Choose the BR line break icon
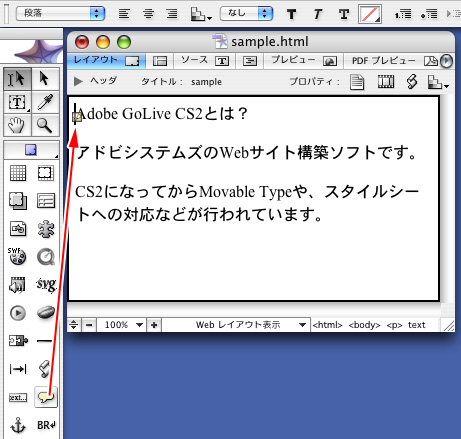The image size is (461, 439). pyautogui.click(x=46, y=425)
